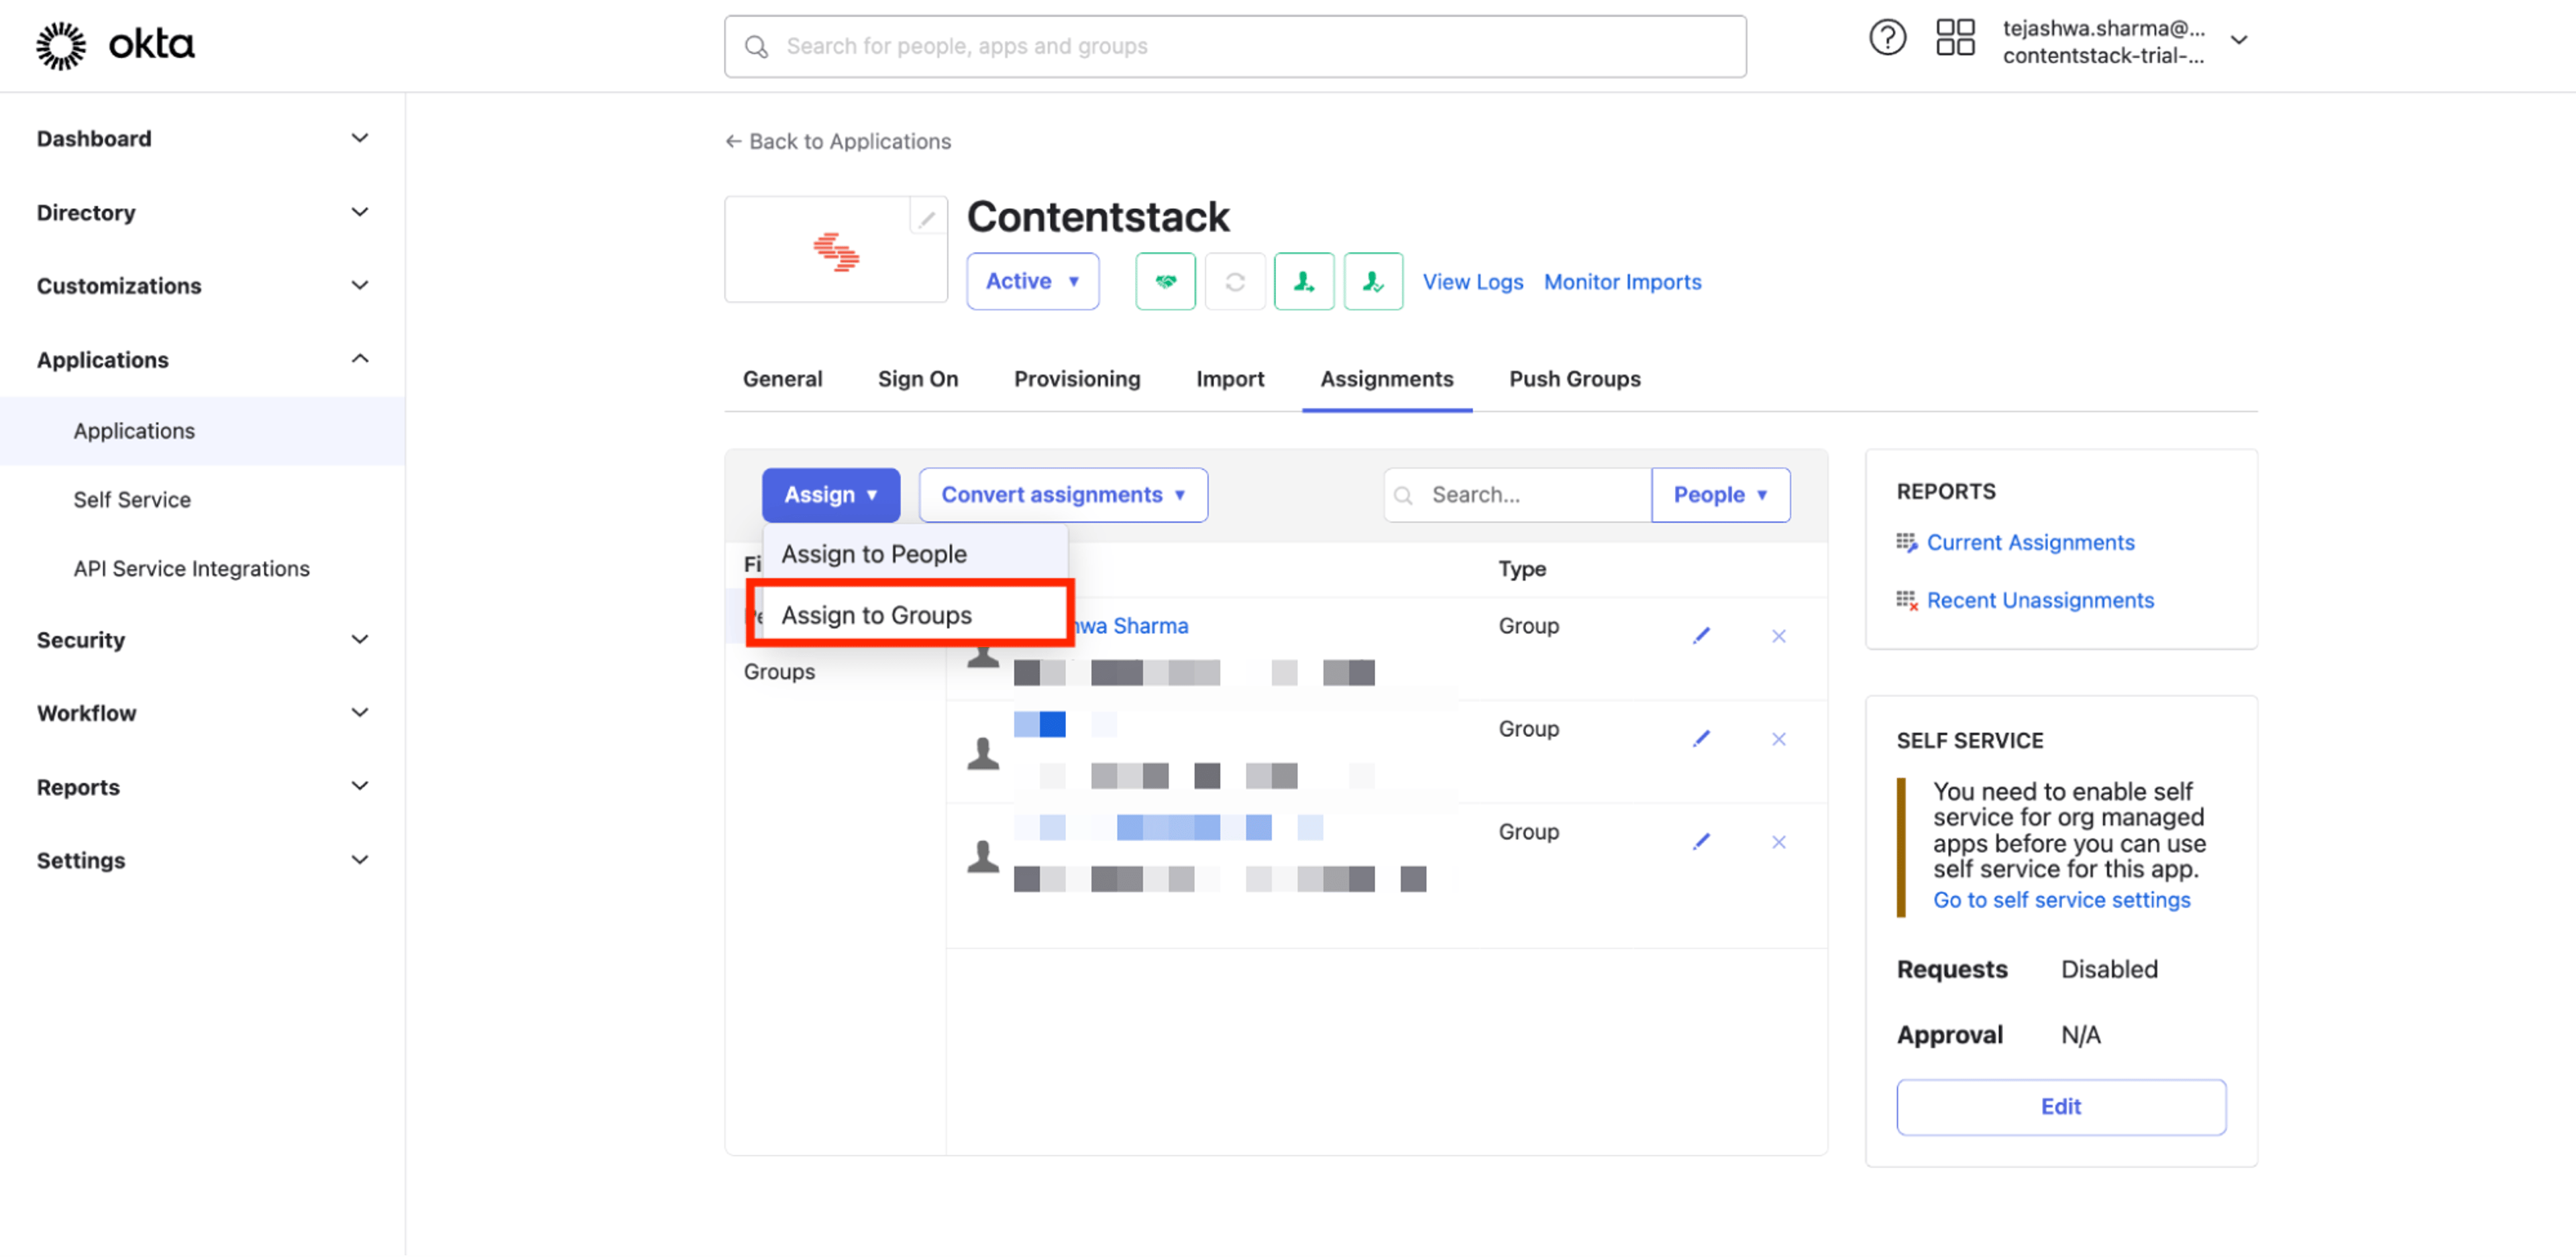Expand the Directory sidebar section

(360, 212)
